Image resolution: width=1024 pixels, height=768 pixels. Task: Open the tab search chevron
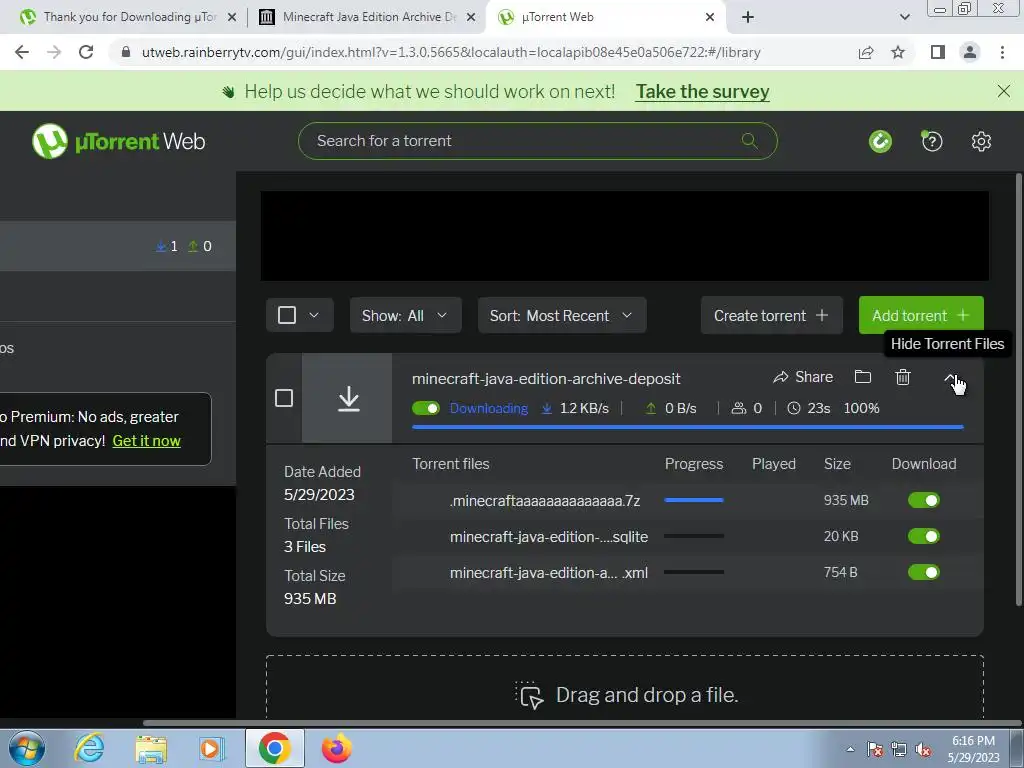pos(904,17)
